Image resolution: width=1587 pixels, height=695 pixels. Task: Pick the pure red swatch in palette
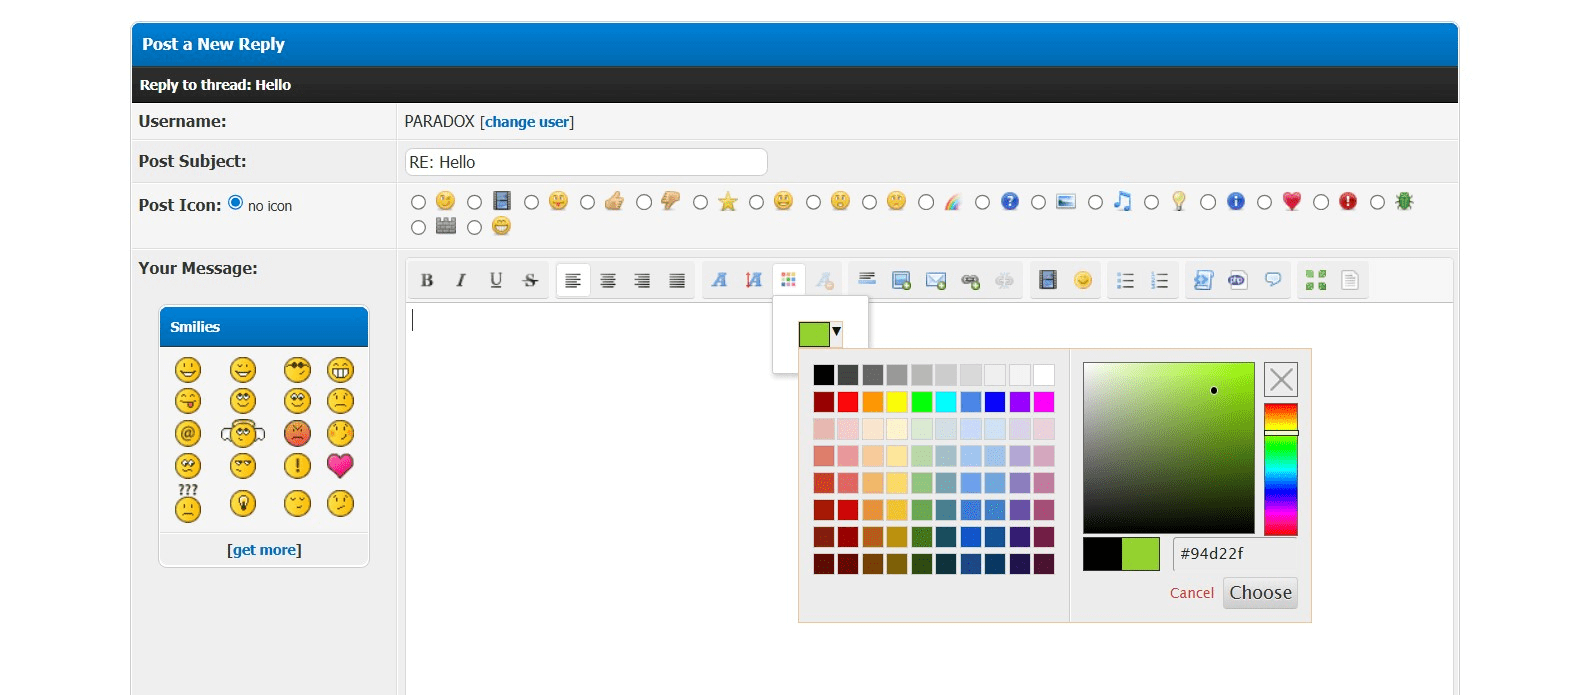coord(848,402)
